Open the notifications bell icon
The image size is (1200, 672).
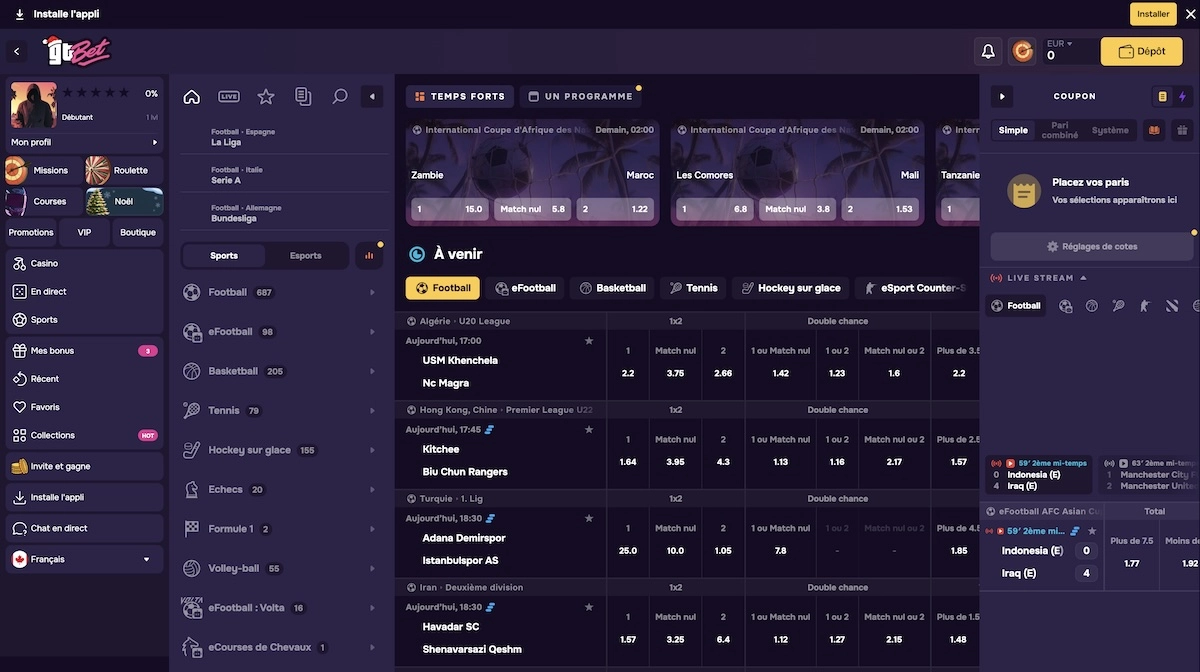986,48
